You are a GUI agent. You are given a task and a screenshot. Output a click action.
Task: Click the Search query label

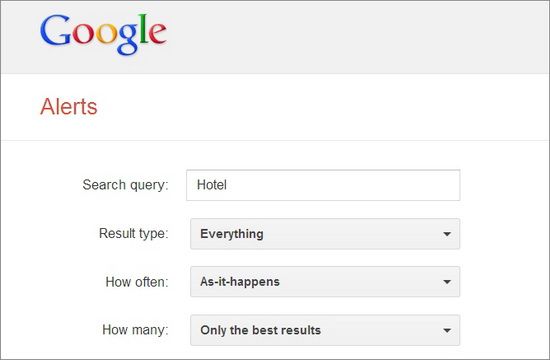(x=126, y=185)
